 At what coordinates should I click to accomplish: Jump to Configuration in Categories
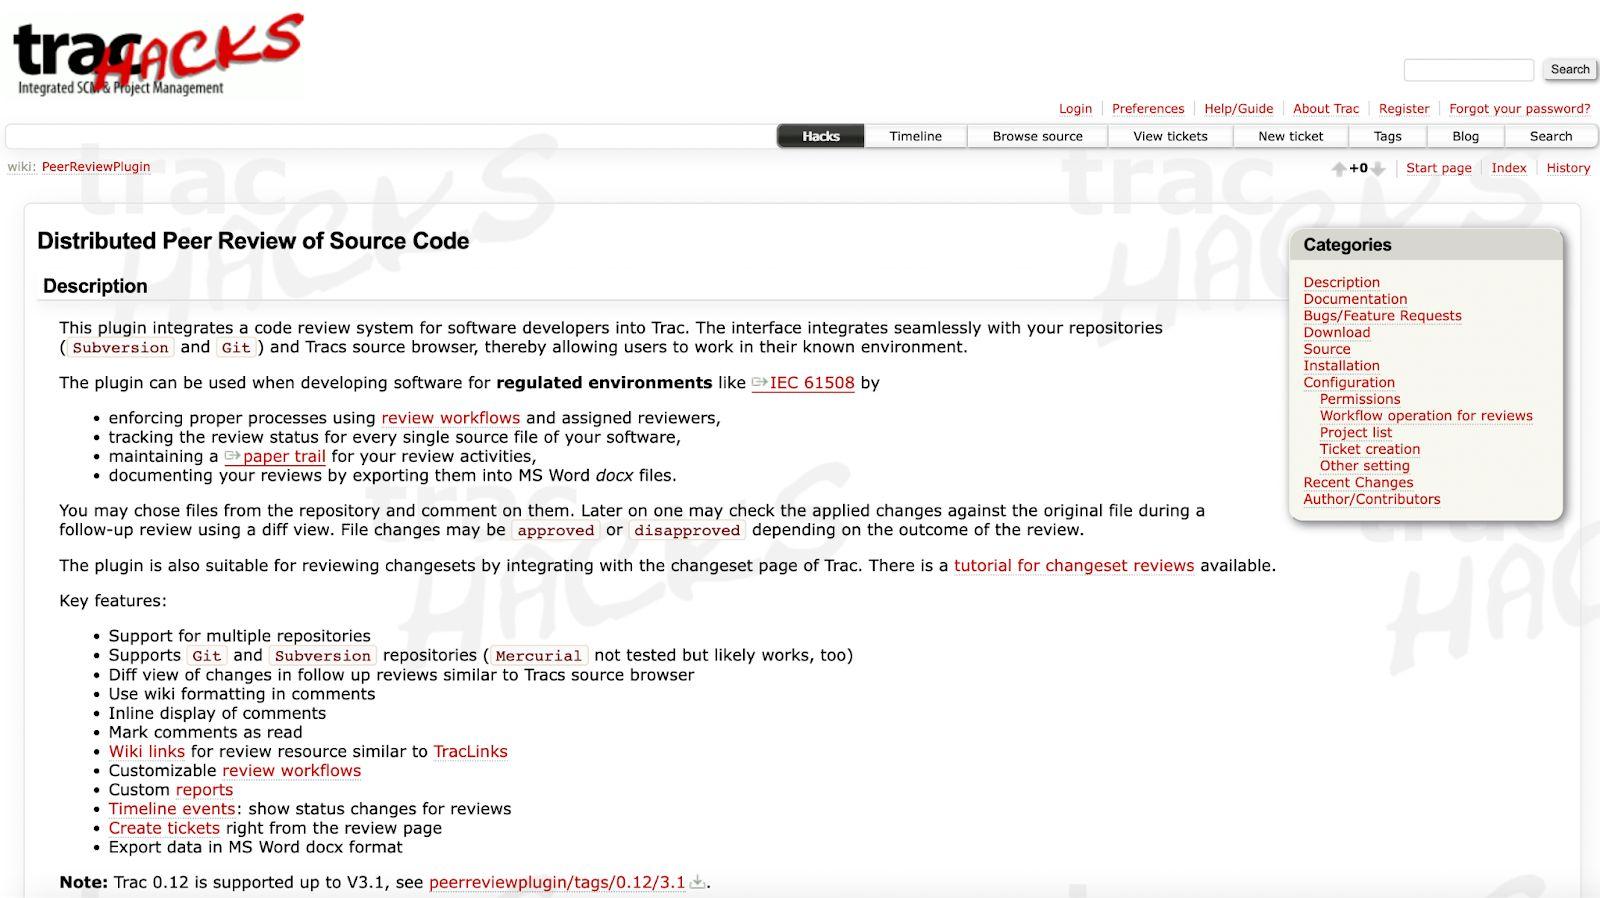click(x=1348, y=383)
